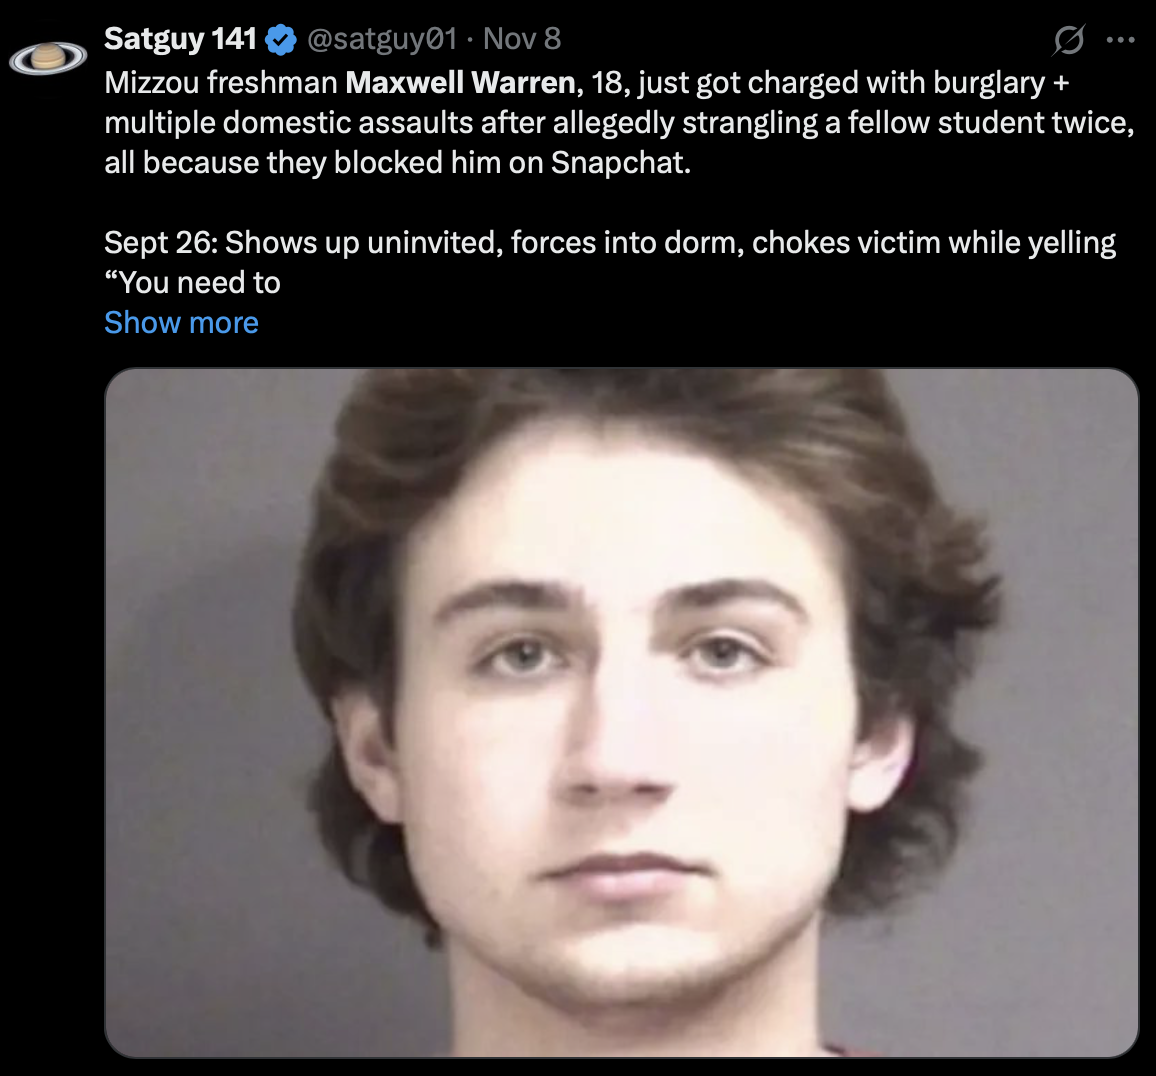Click the quoted "You need to" text
The image size is (1156, 1076).
(192, 282)
